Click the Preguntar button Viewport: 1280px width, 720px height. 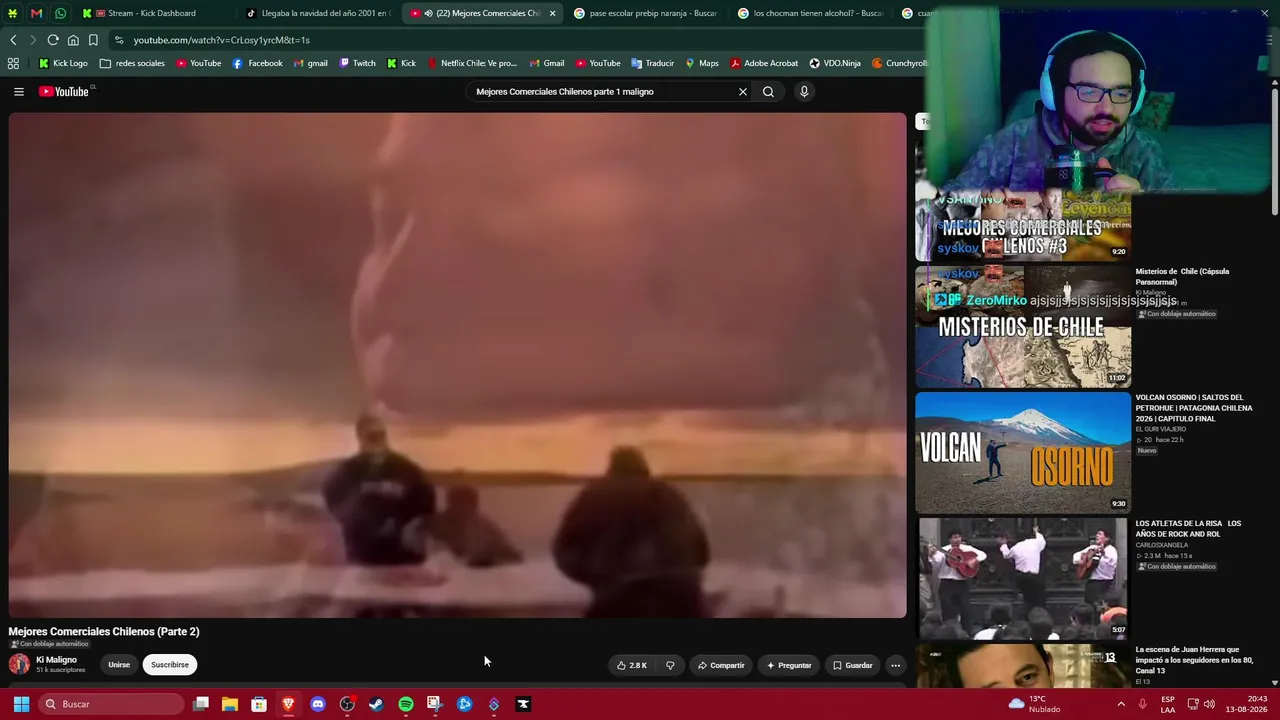click(789, 665)
